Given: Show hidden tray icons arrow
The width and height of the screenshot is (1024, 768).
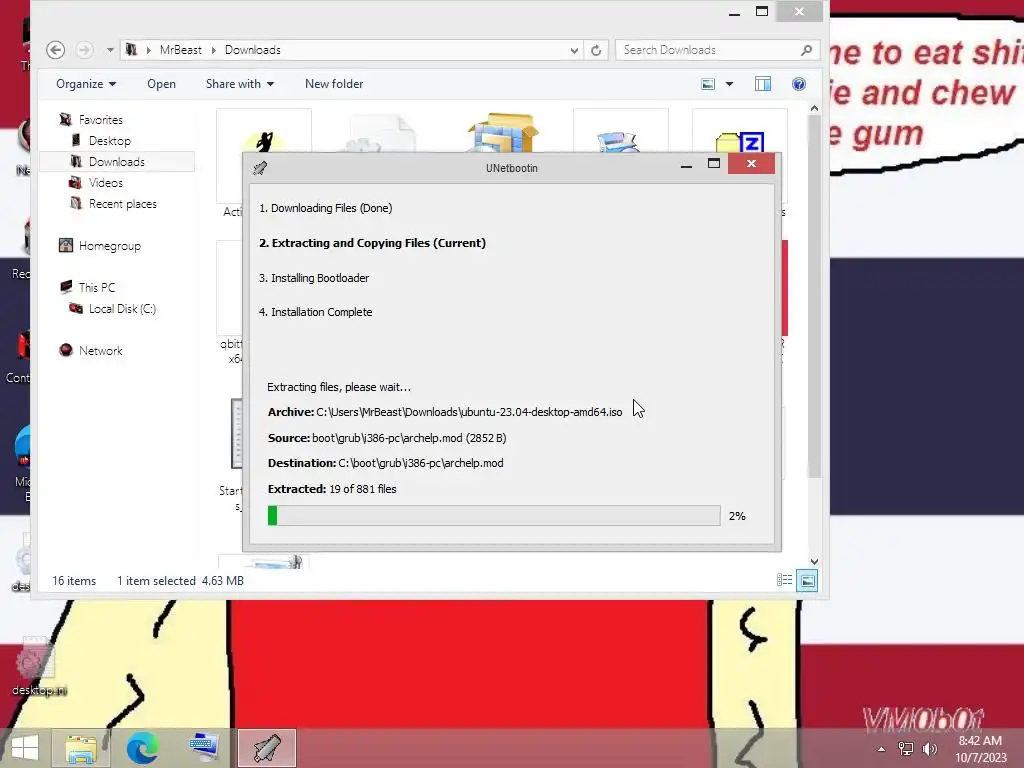Looking at the screenshot, I should [x=881, y=749].
